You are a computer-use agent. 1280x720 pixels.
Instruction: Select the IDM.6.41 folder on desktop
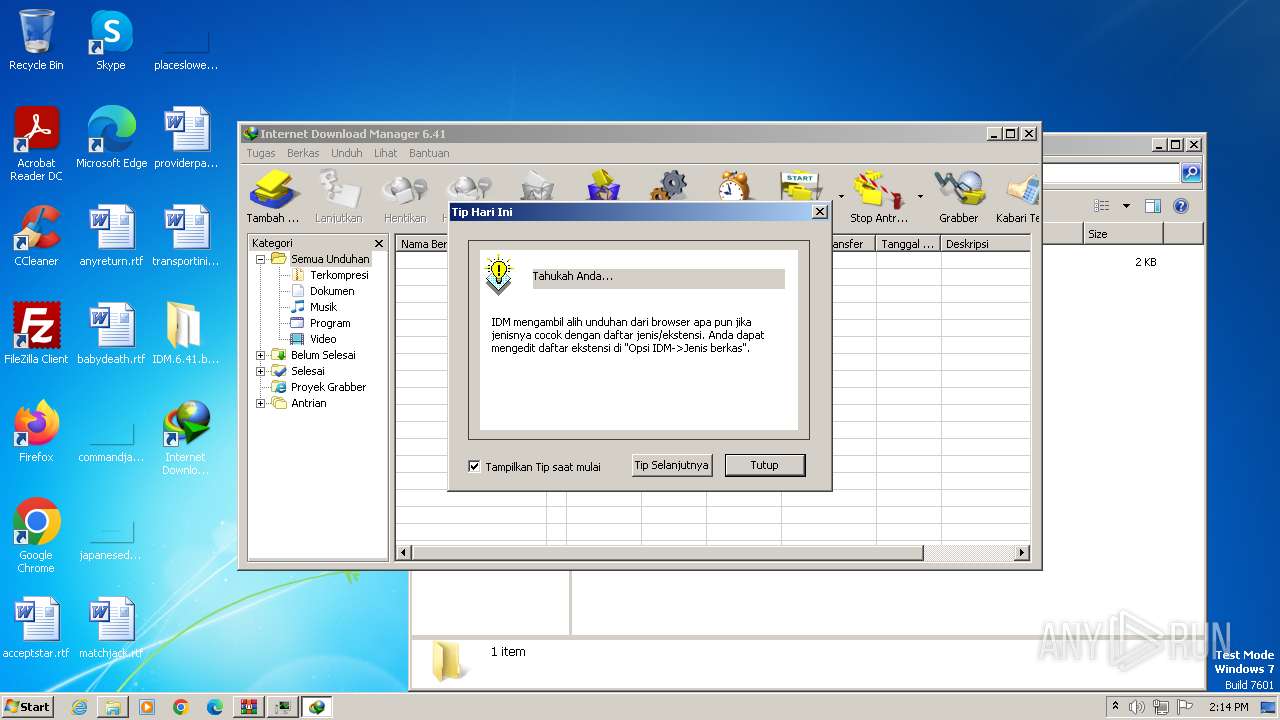point(185,334)
